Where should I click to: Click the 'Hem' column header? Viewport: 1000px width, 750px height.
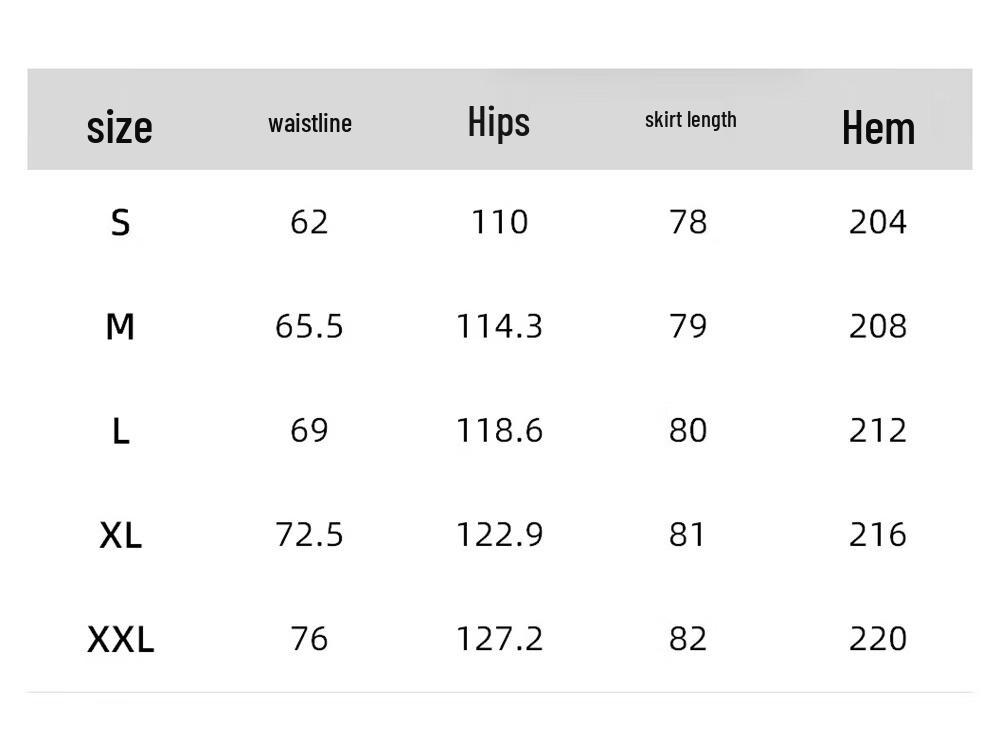click(x=878, y=128)
